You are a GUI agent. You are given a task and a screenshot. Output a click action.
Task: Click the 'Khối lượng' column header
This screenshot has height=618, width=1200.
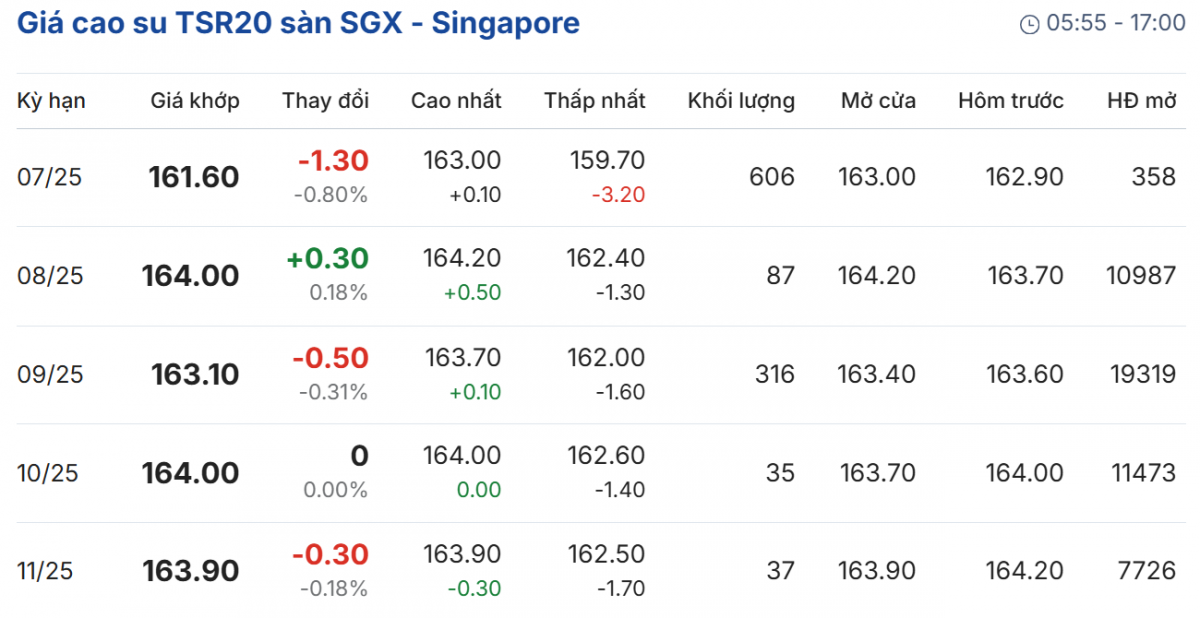741,100
